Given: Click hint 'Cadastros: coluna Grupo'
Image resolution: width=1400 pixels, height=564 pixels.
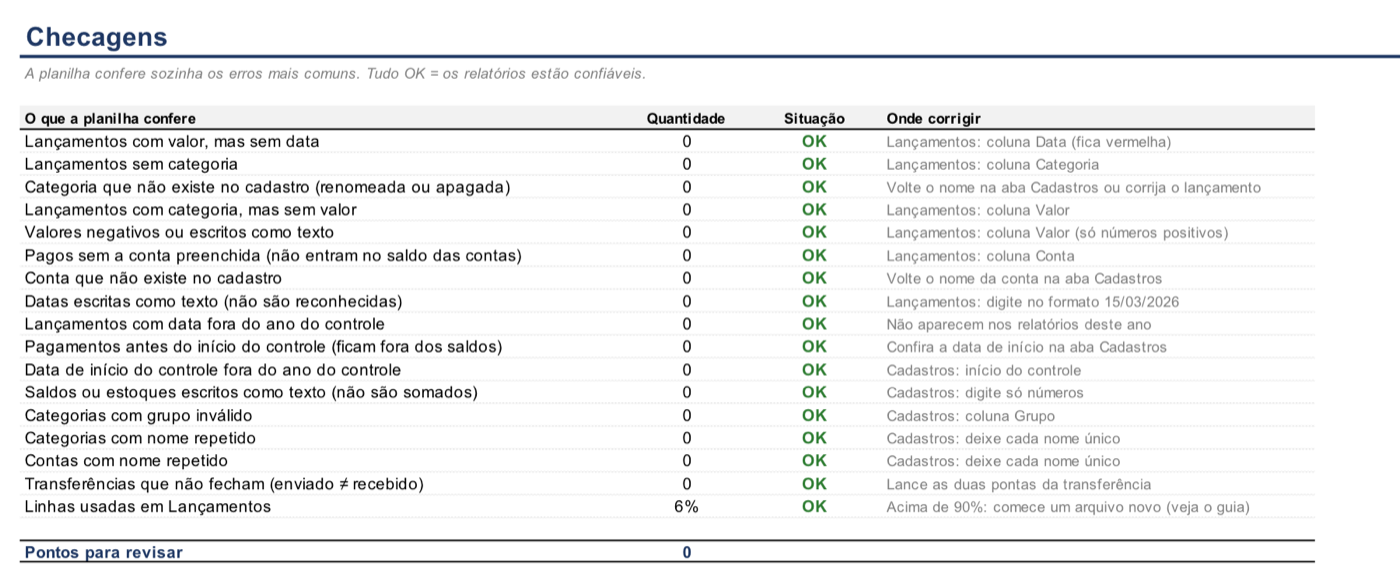Looking at the screenshot, I should [x=970, y=416].
